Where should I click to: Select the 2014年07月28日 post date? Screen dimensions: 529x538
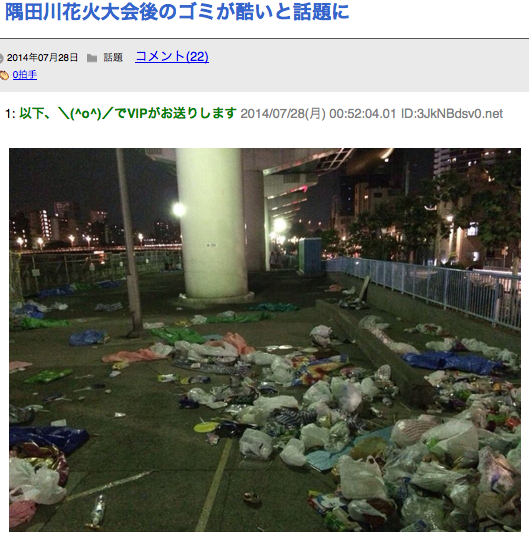pos(42,58)
